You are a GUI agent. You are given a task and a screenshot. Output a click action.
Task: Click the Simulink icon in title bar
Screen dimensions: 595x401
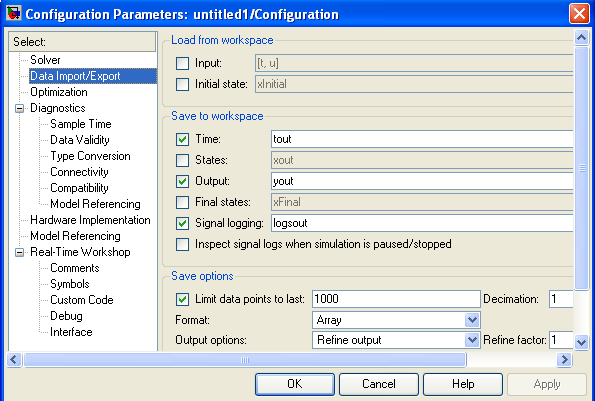pos(13,13)
